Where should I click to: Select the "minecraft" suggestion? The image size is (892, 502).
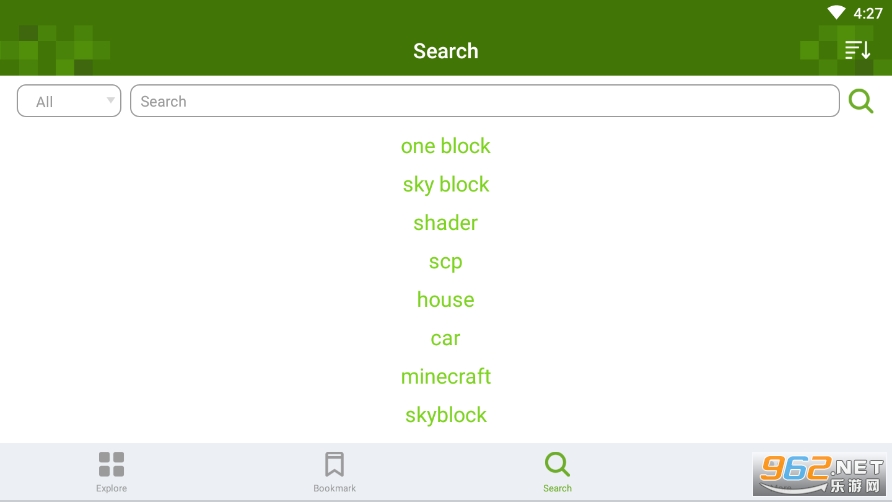(446, 377)
